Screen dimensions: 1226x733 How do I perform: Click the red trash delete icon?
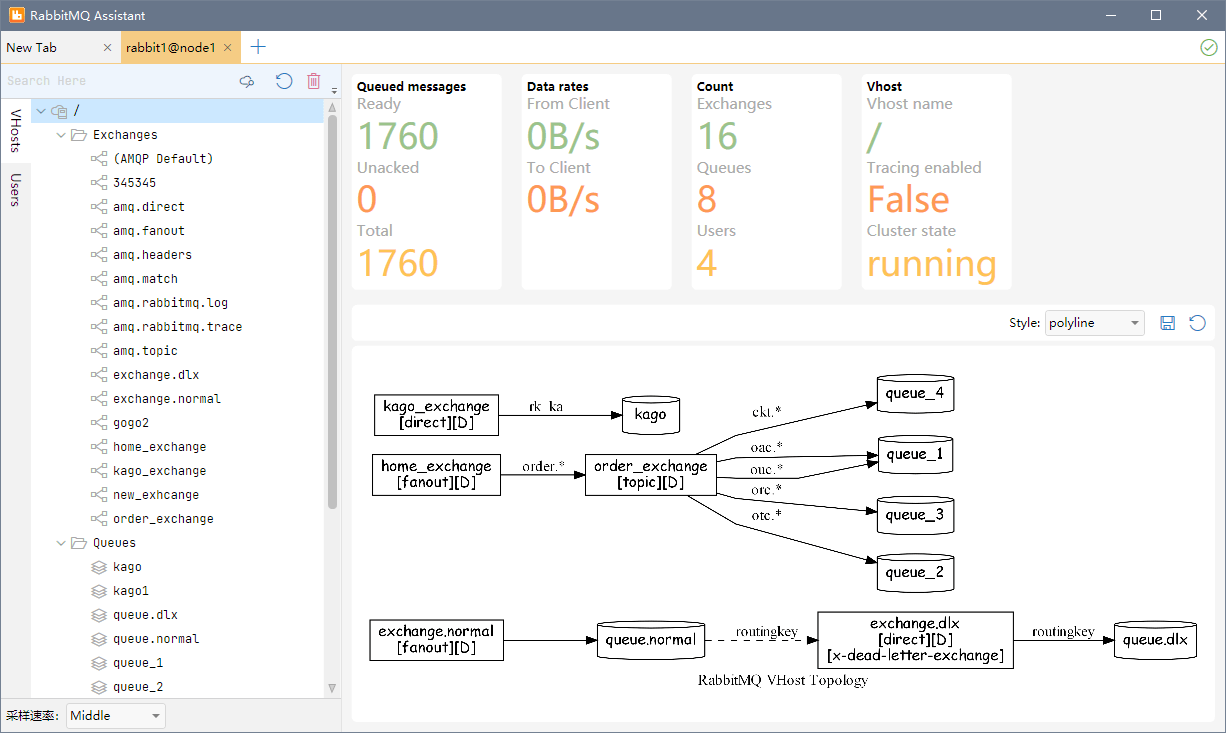pyautogui.click(x=314, y=81)
